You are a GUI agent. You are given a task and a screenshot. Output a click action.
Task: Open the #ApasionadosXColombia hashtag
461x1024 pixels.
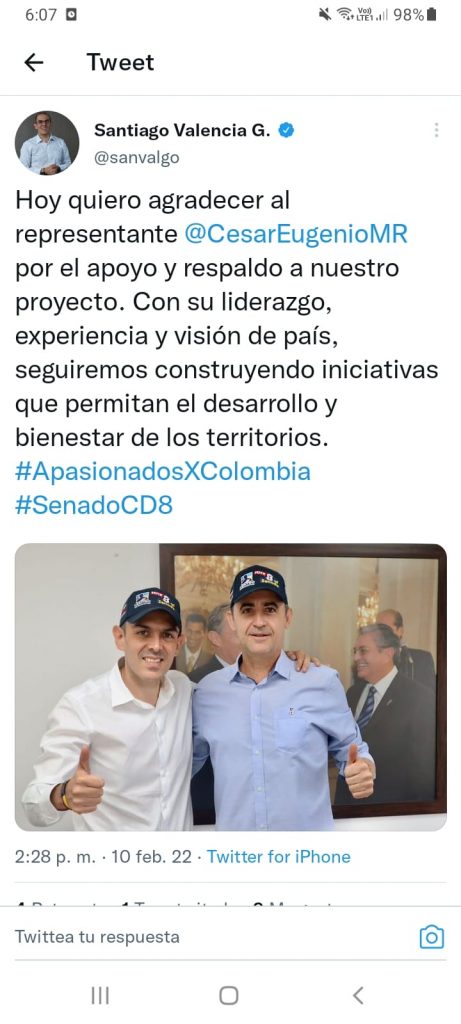[163, 472]
